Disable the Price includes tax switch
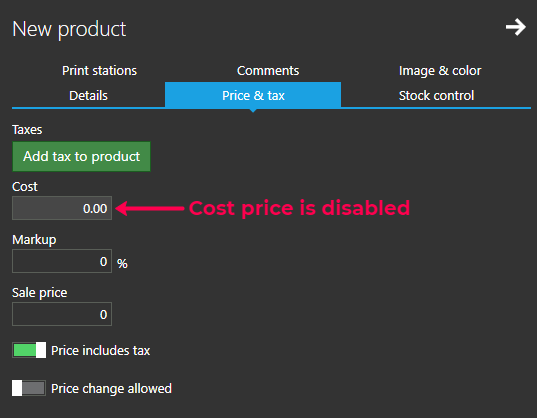 tap(29, 350)
